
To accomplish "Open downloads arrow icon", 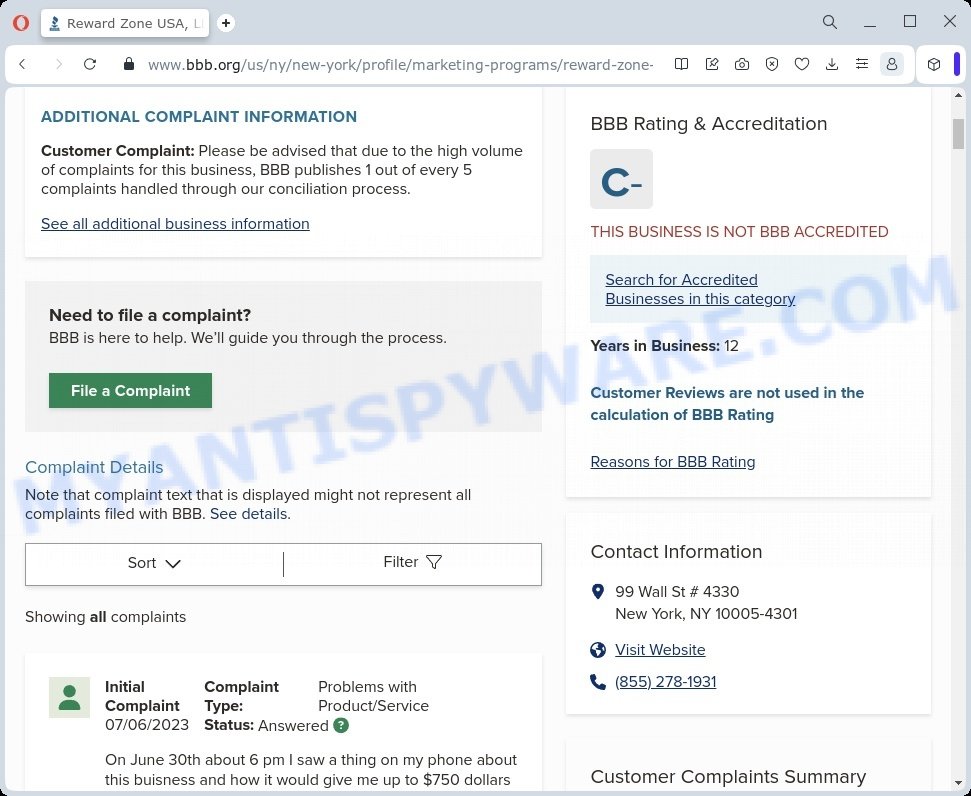I will coord(832,64).
